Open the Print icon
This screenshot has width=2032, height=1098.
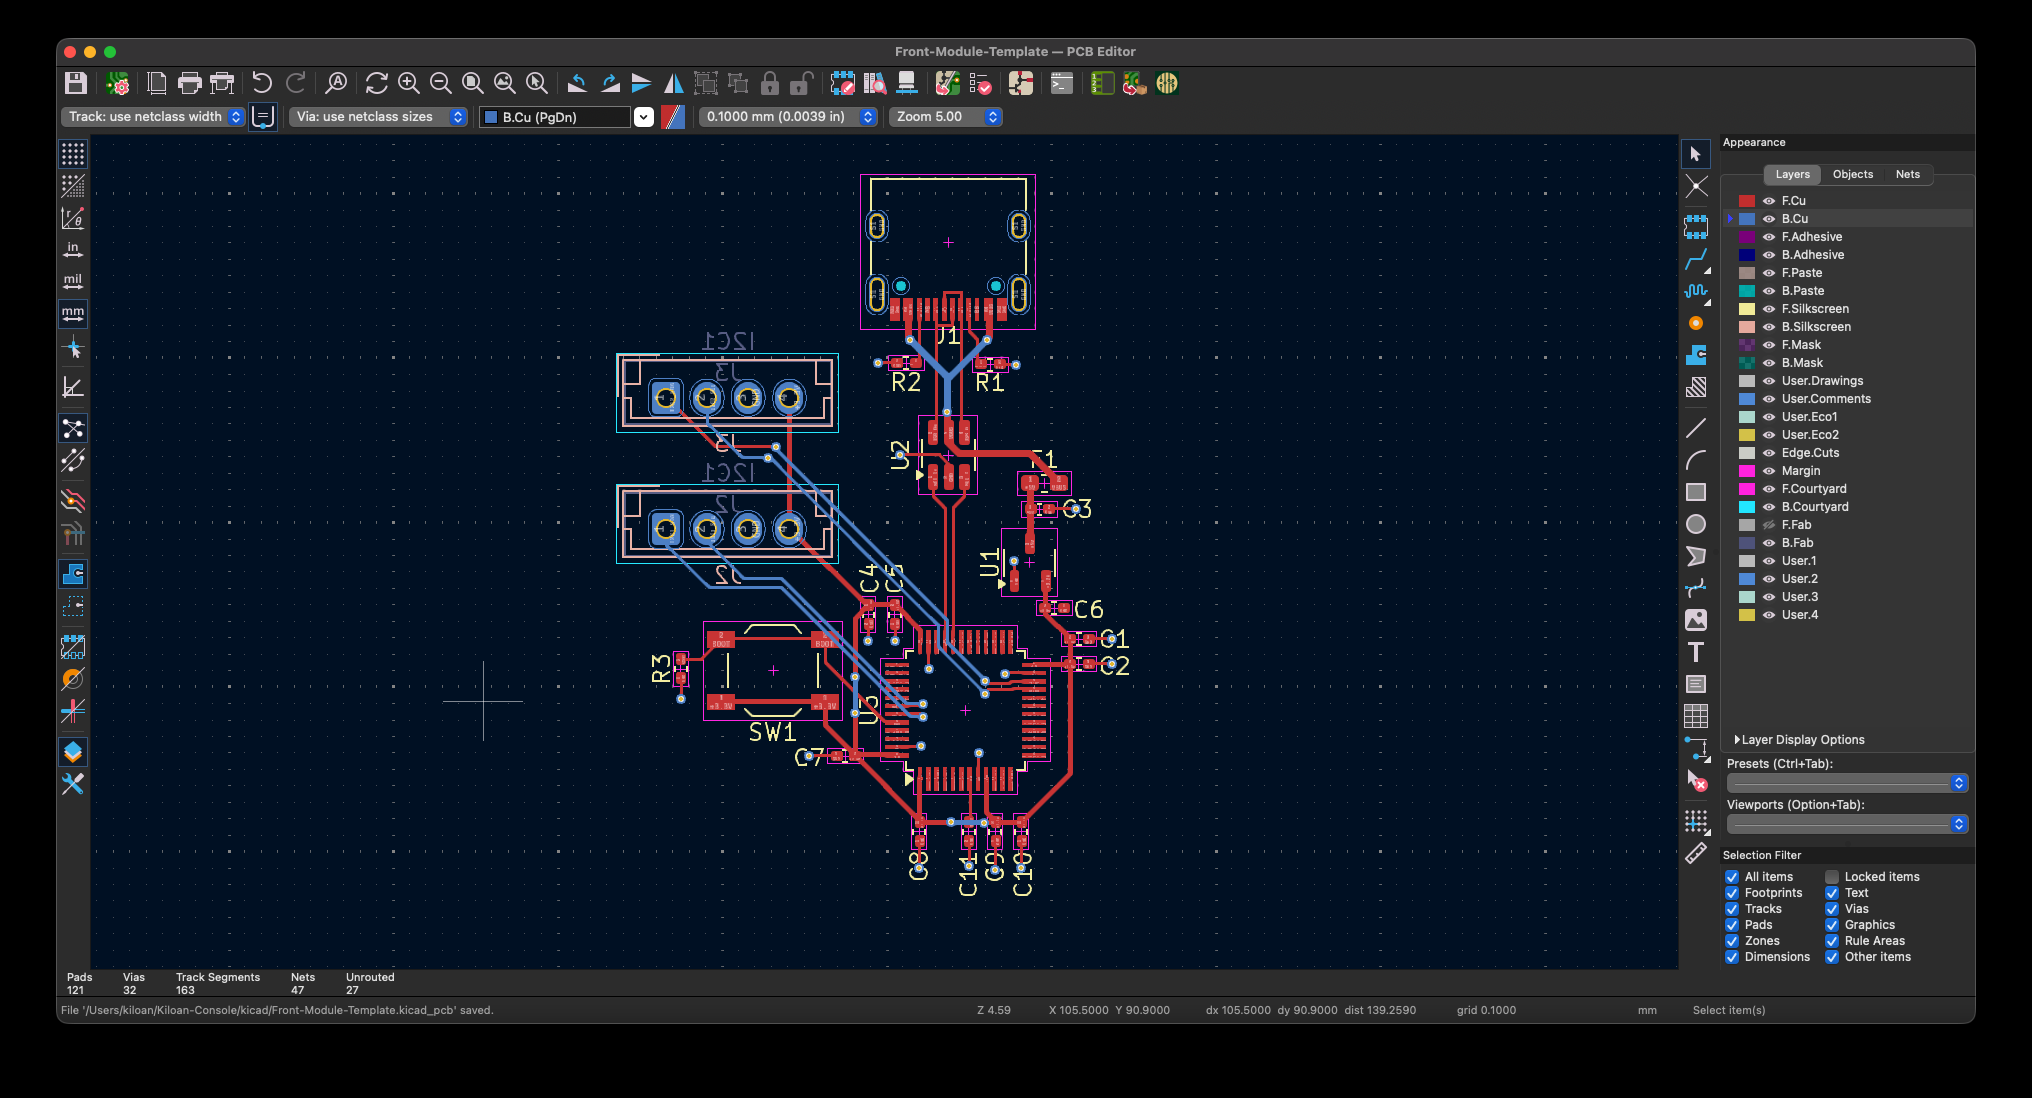pyautogui.click(x=189, y=83)
